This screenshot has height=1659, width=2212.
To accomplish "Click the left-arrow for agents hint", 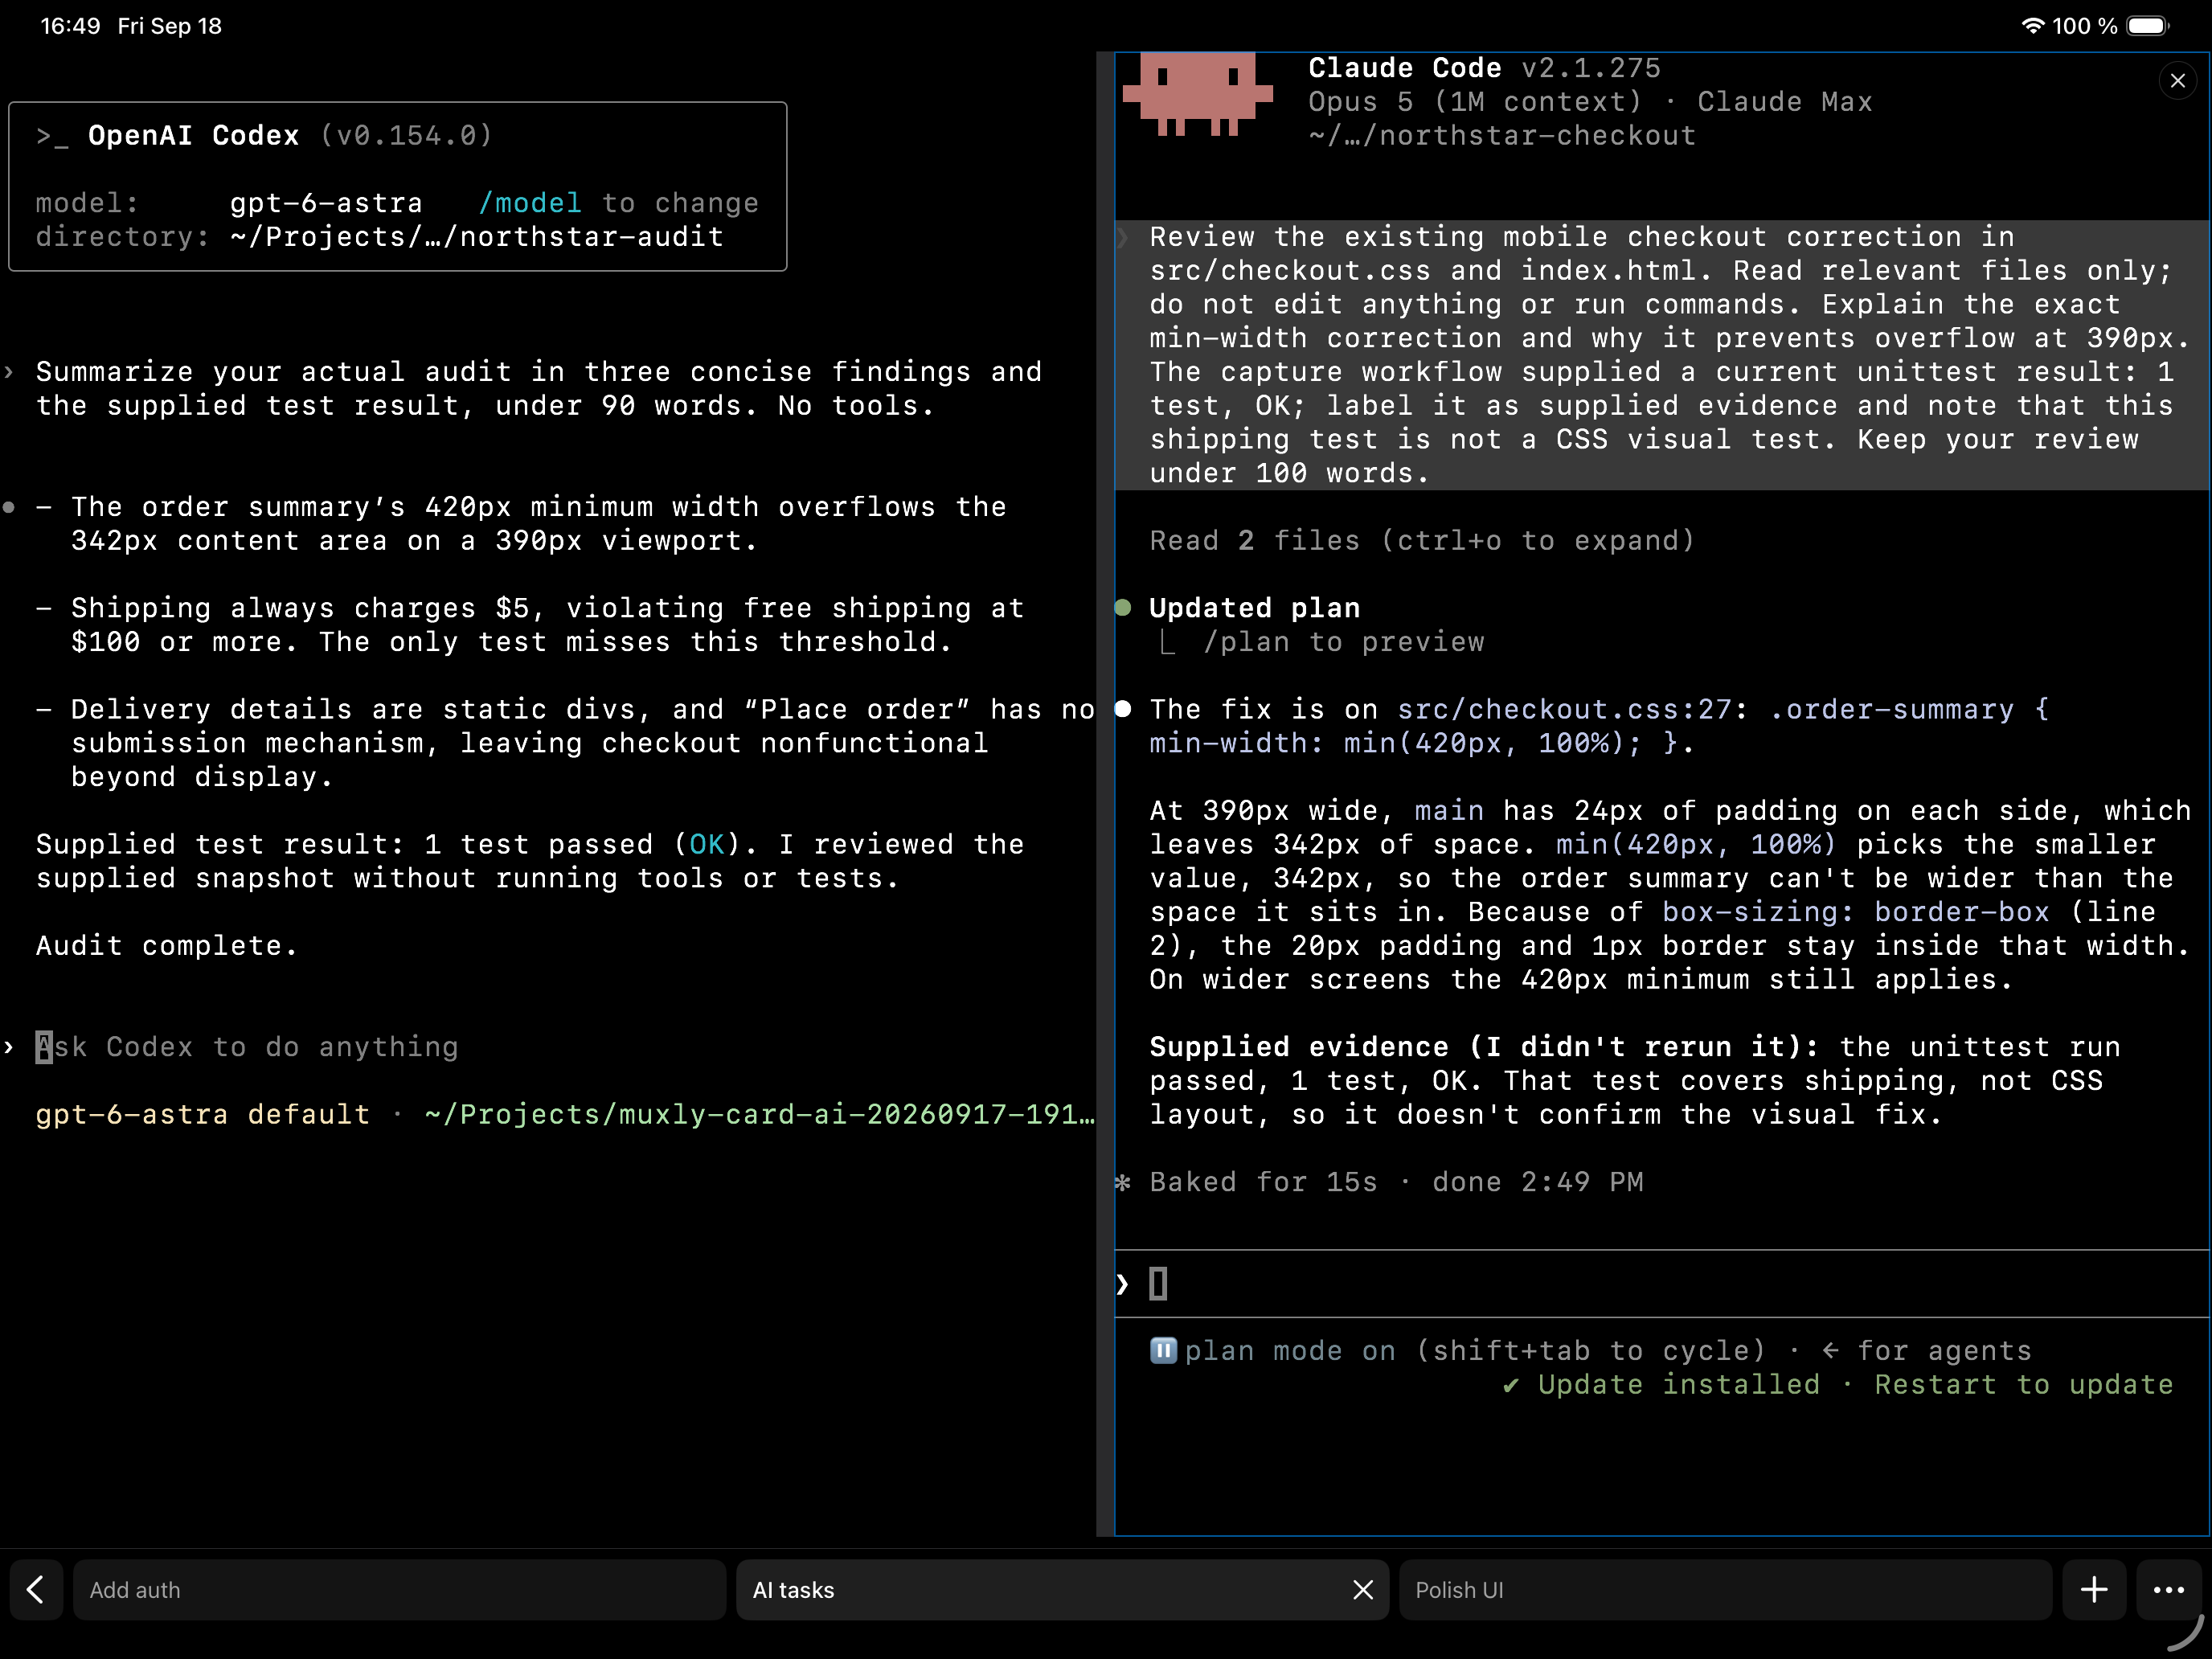I will point(1926,1351).
